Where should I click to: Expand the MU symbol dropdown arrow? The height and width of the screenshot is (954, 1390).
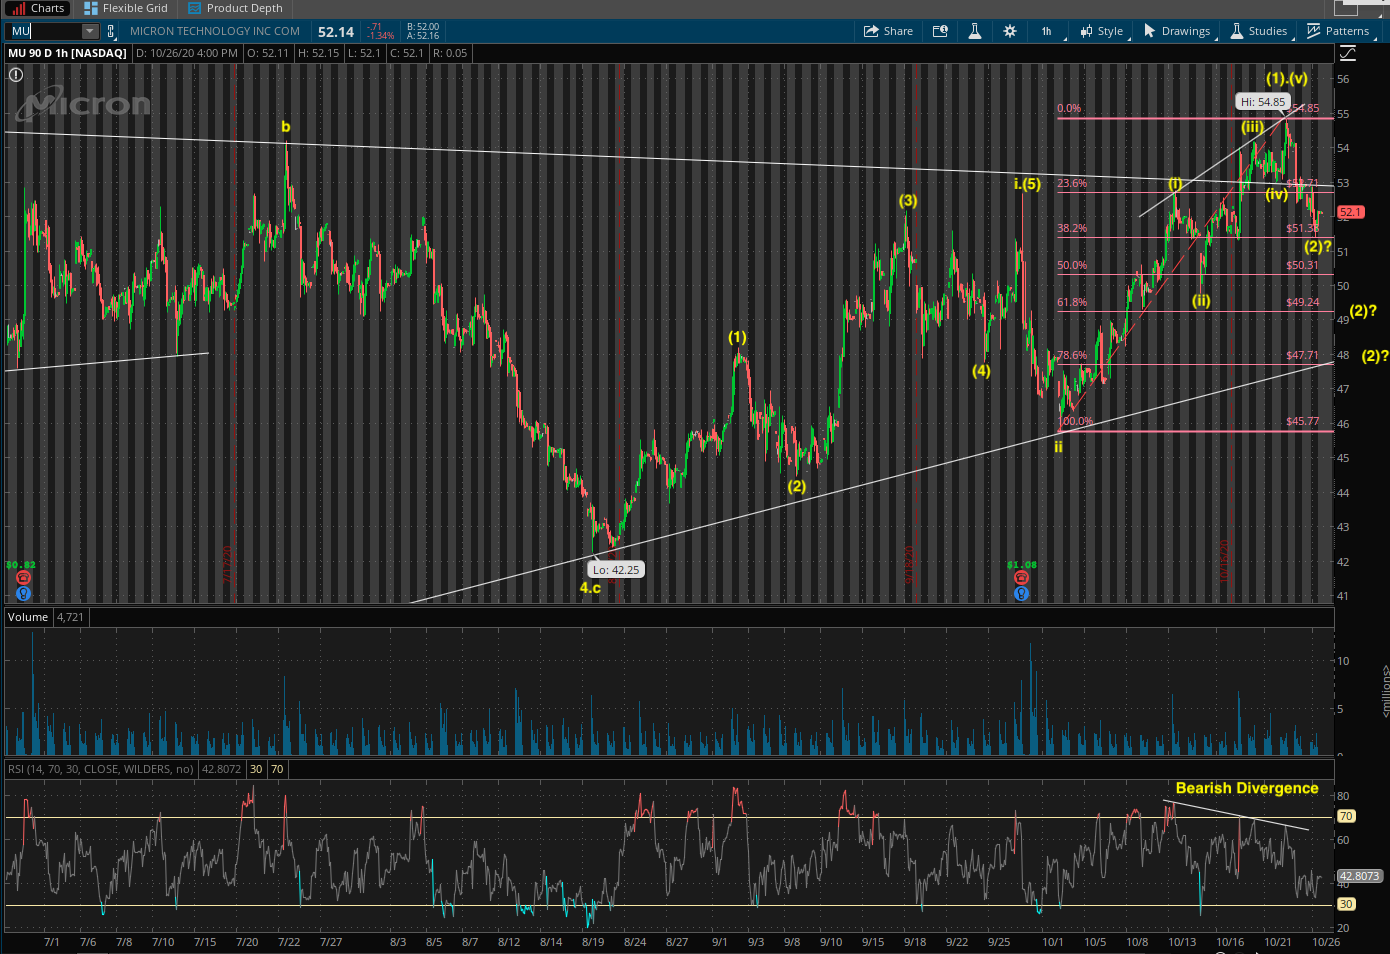(x=89, y=31)
